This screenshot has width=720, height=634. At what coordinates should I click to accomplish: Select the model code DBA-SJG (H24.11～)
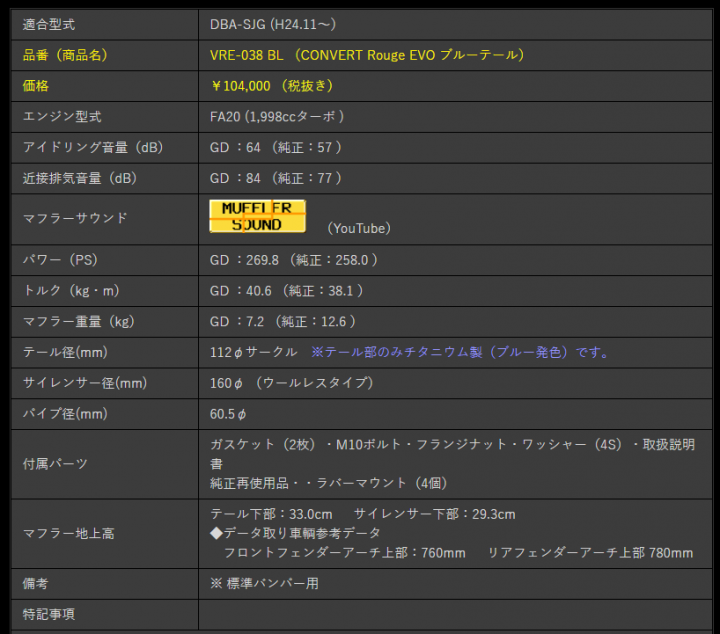(x=273, y=24)
